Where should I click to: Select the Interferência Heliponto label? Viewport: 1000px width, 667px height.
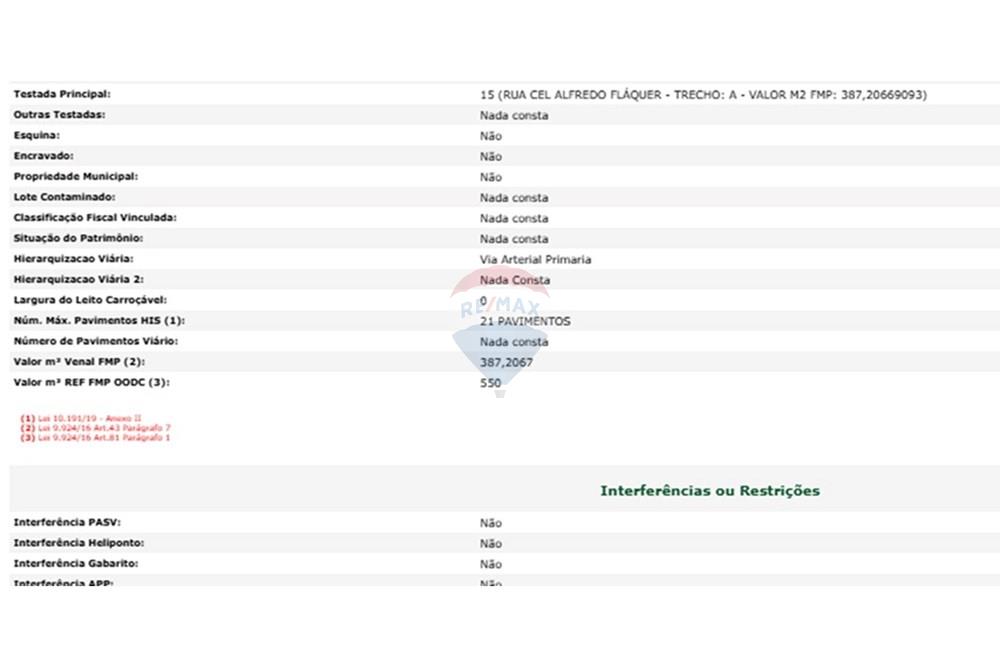click(x=76, y=543)
